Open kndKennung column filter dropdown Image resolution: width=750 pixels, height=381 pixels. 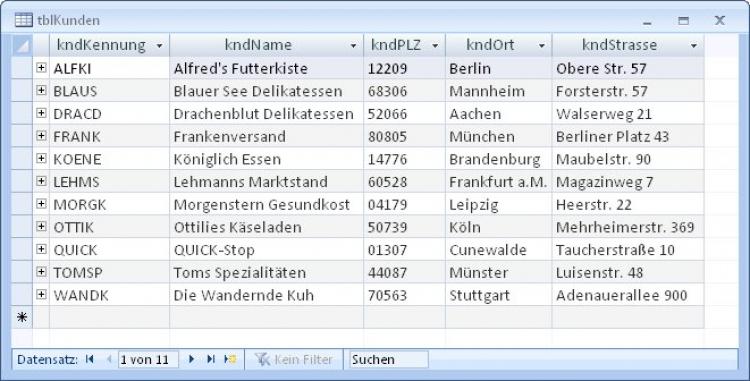(159, 46)
